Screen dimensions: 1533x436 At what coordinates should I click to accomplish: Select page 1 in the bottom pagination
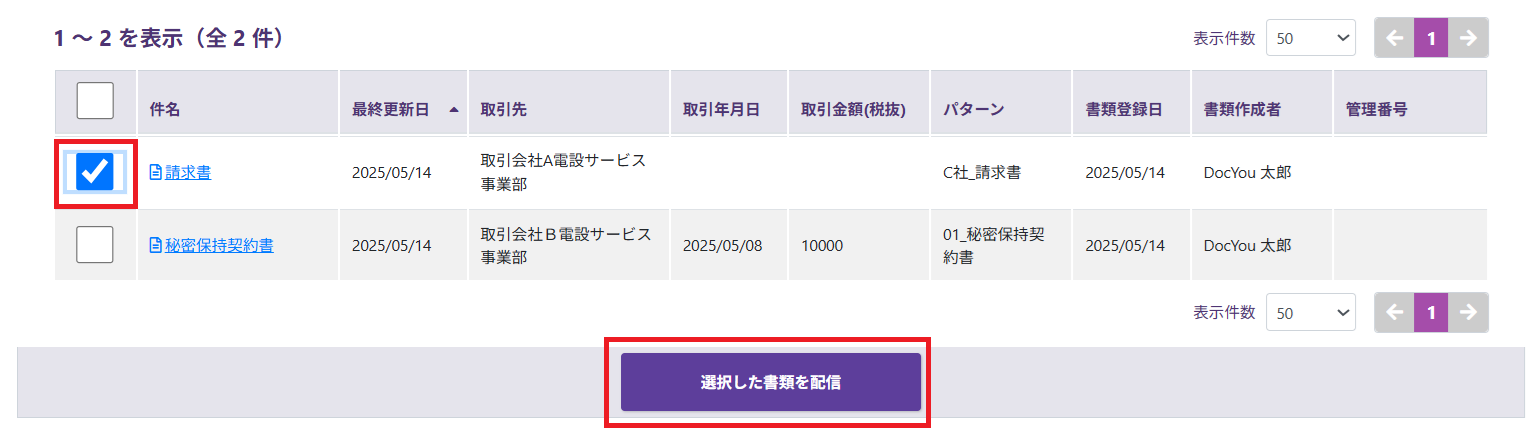pos(1431,313)
